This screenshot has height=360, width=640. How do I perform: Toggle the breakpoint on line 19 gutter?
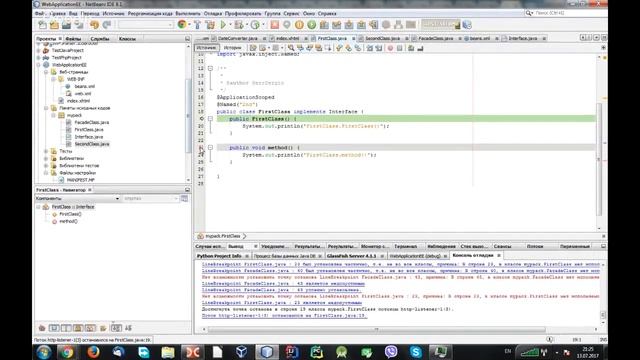pyautogui.click(x=201, y=119)
